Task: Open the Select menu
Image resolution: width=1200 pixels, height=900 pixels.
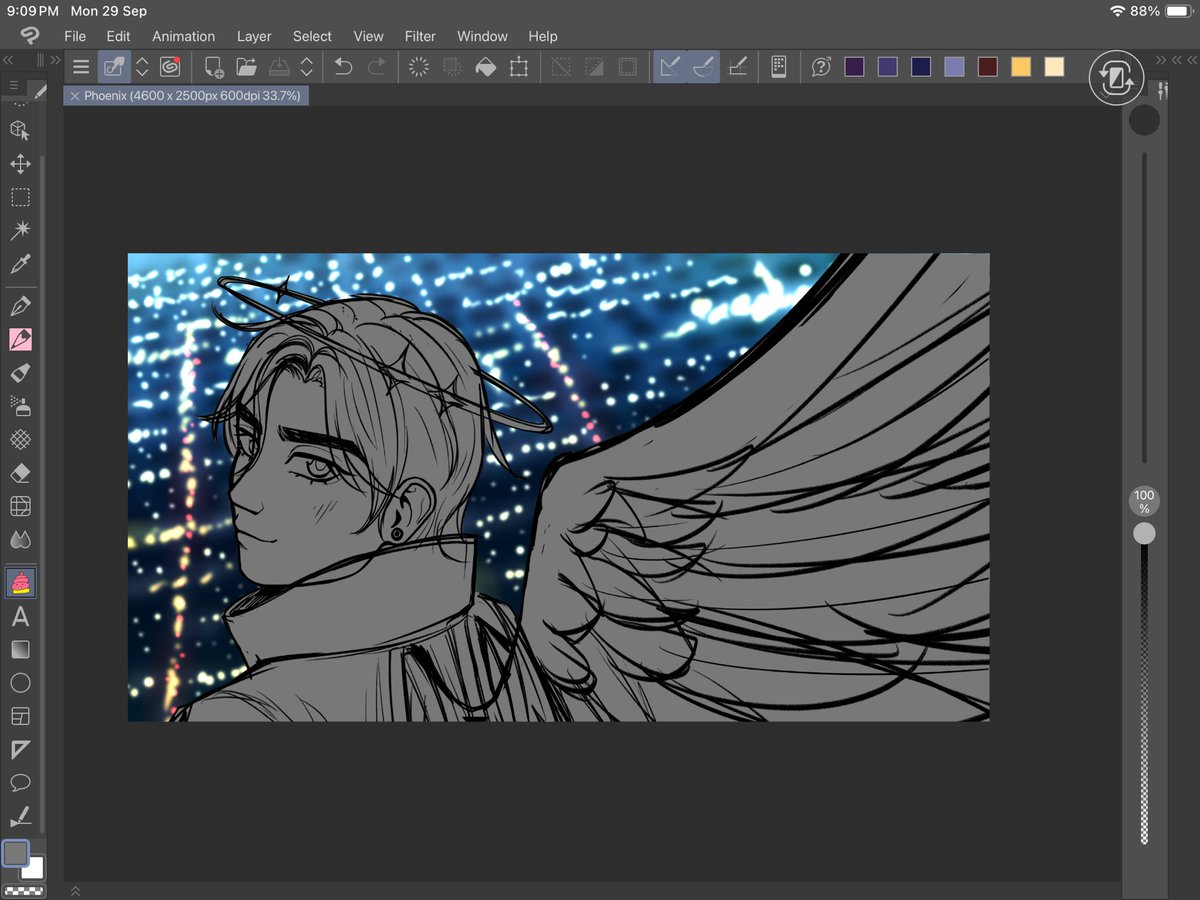Action: coord(312,36)
